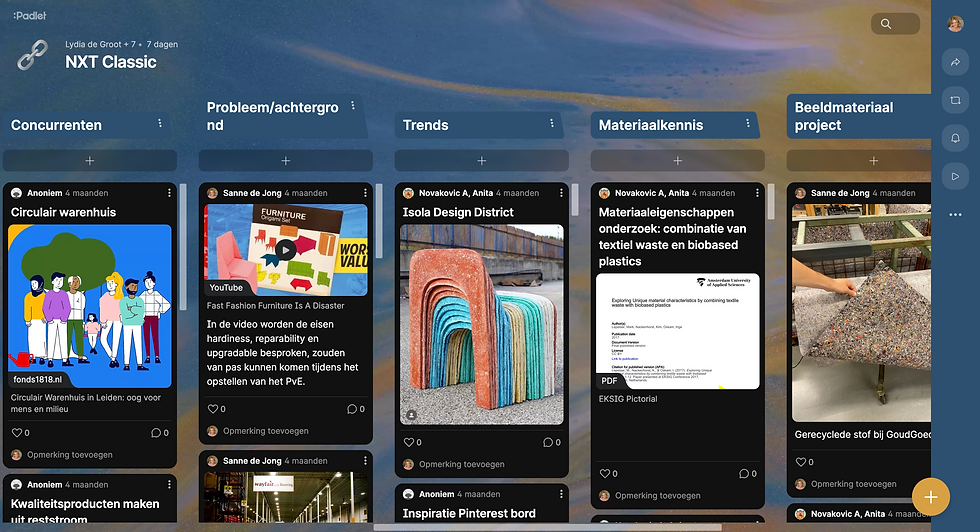980x532 pixels.
Task: Add a comment on Materiaaleigenschappen post
Action: pyautogui.click(x=658, y=495)
